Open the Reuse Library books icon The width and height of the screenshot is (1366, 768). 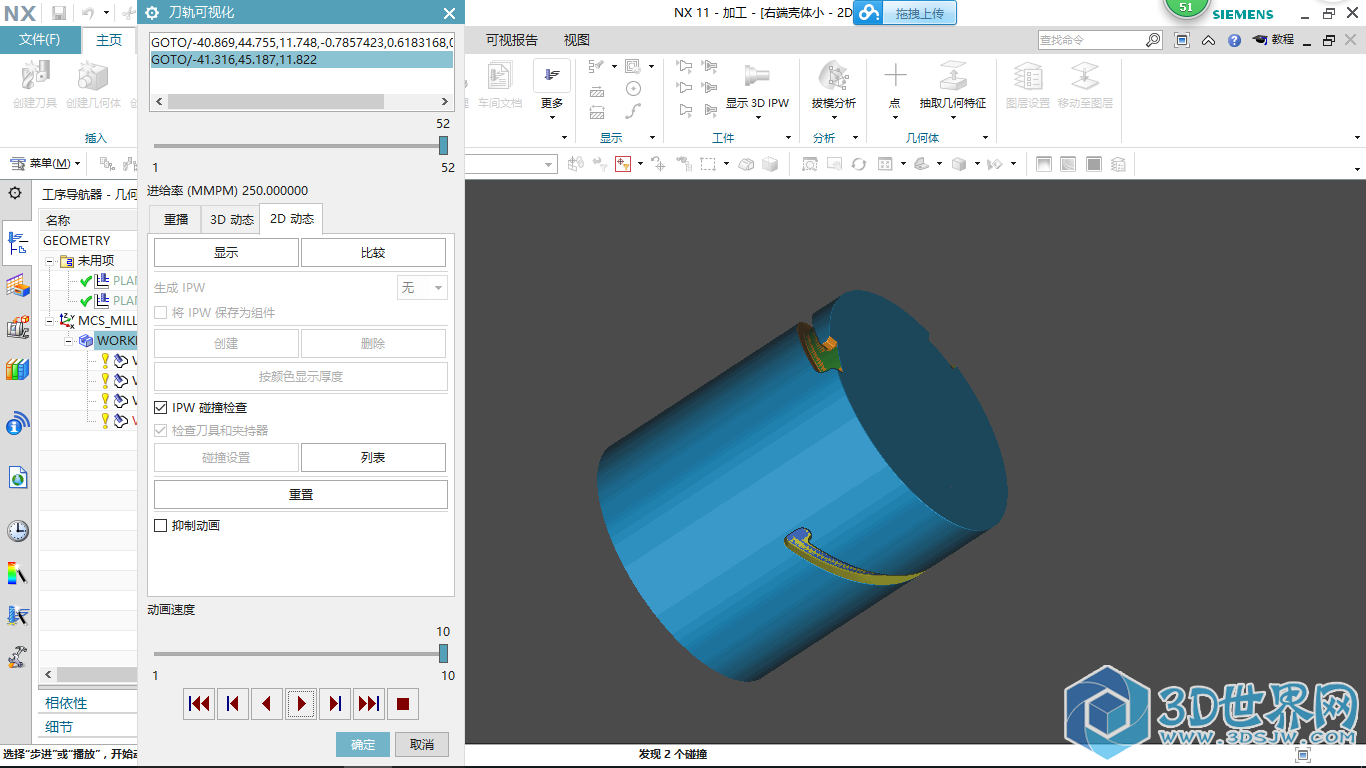[17, 370]
